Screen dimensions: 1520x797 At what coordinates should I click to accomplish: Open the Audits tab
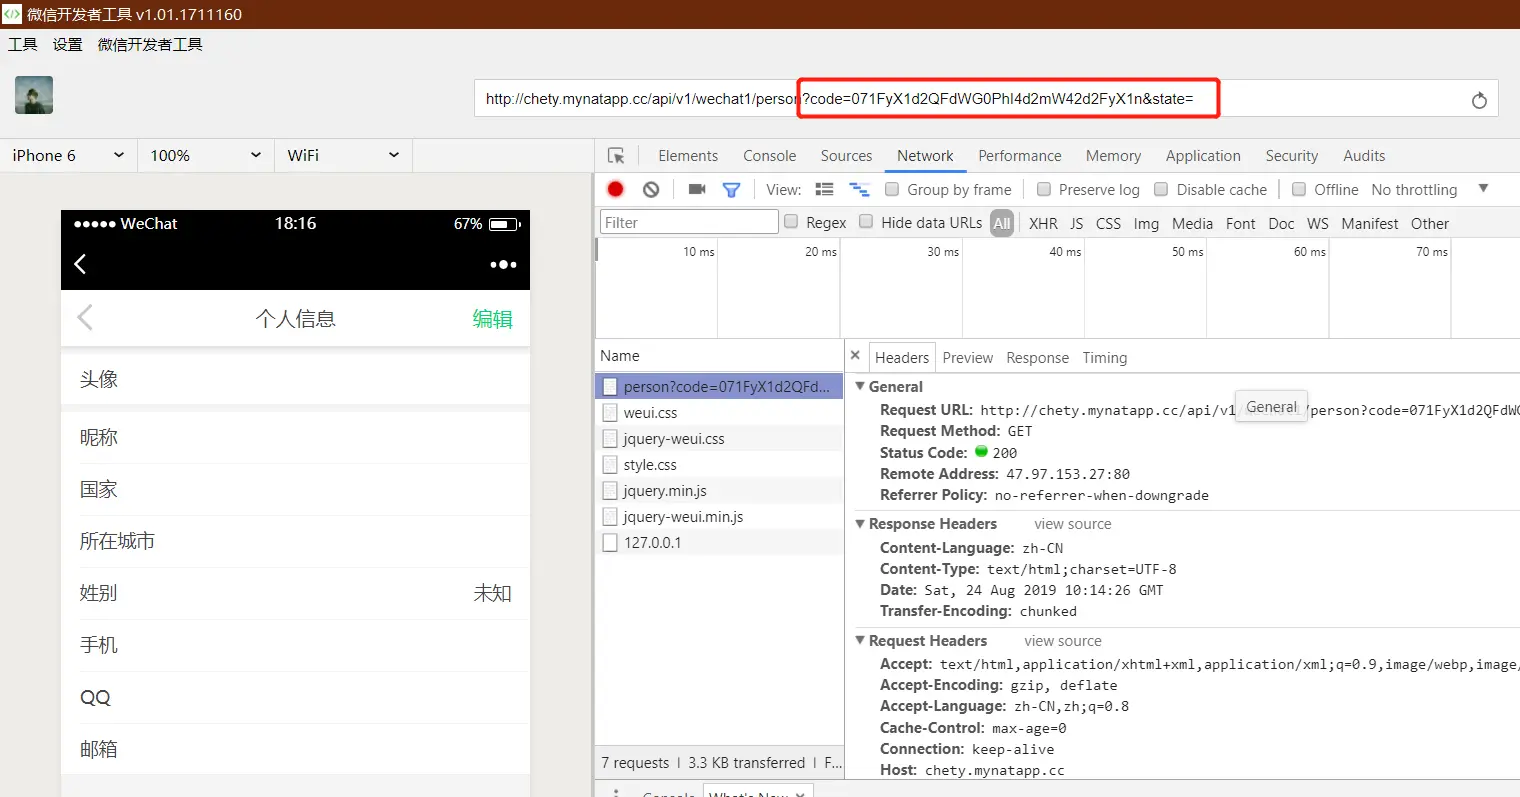click(1364, 156)
